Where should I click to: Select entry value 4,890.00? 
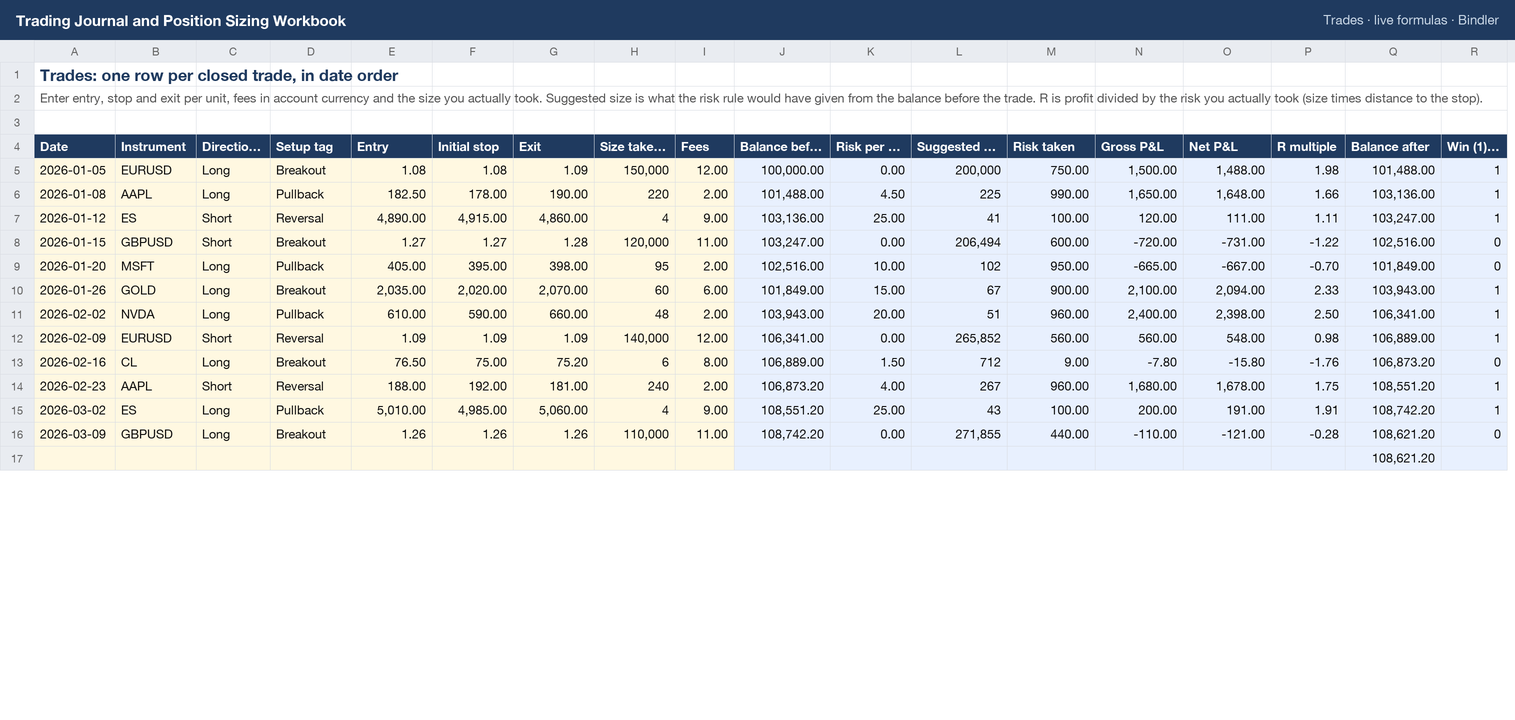[391, 218]
